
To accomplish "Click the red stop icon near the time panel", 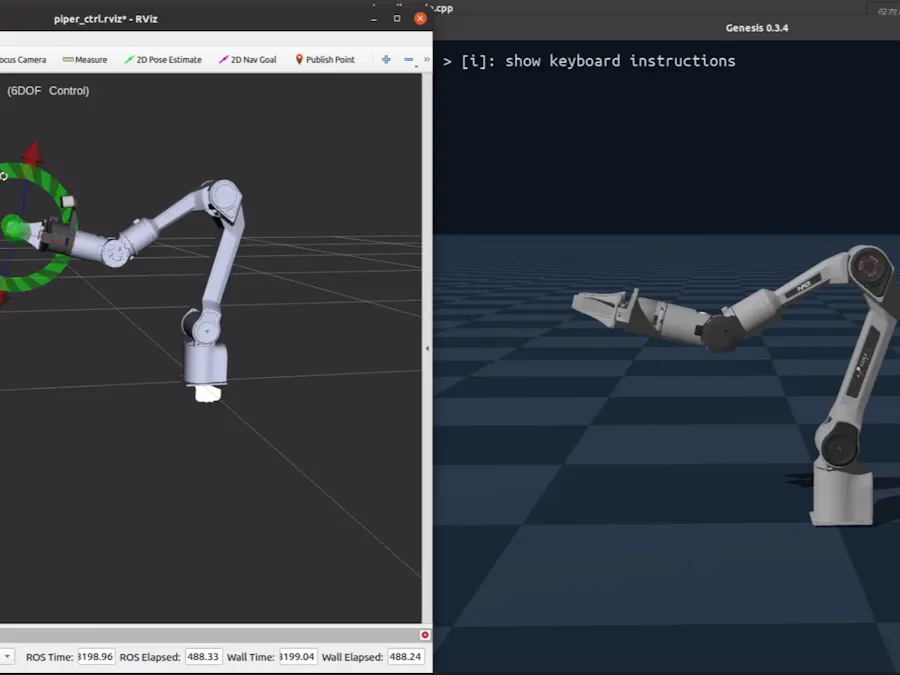I will coord(424,635).
